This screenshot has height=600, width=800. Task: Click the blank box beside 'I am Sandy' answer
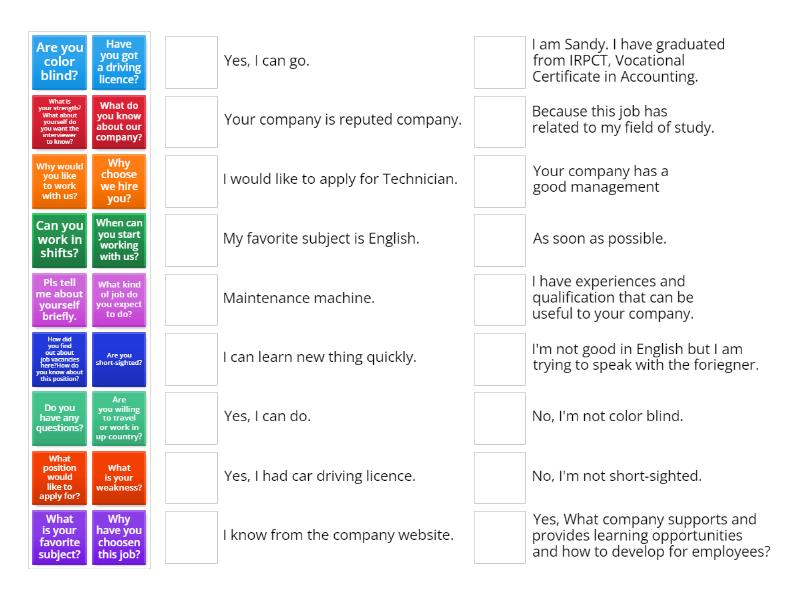pyautogui.click(x=499, y=62)
